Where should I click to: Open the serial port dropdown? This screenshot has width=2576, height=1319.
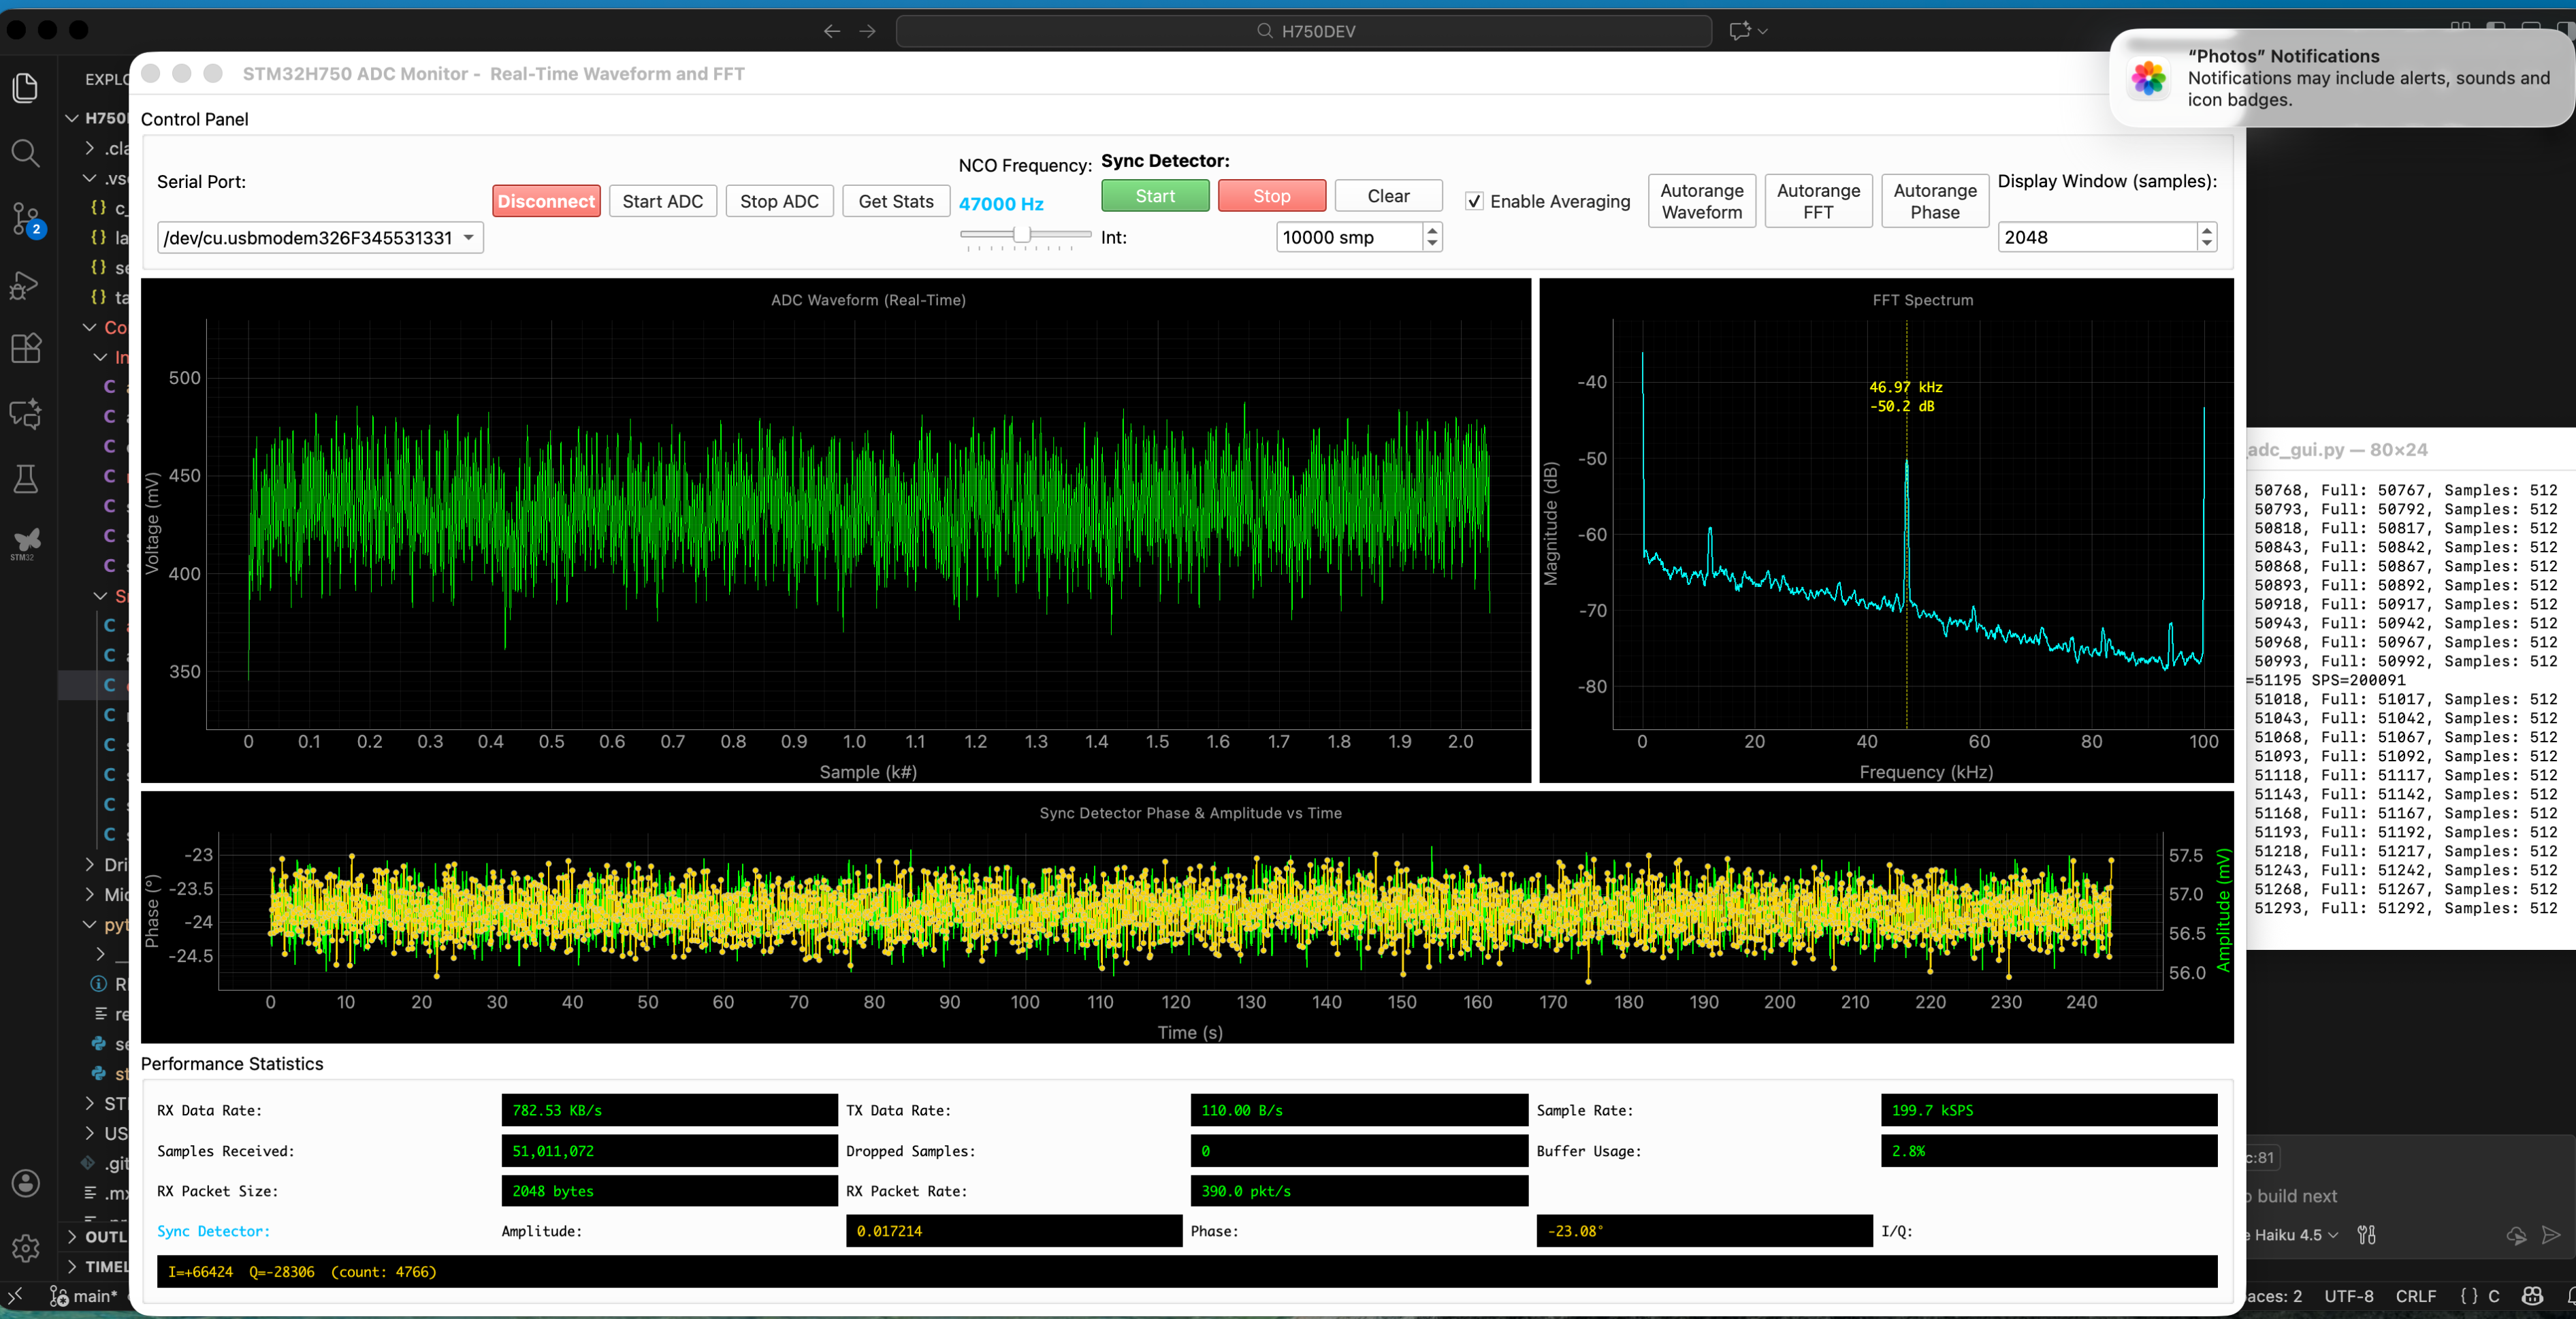(x=320, y=238)
